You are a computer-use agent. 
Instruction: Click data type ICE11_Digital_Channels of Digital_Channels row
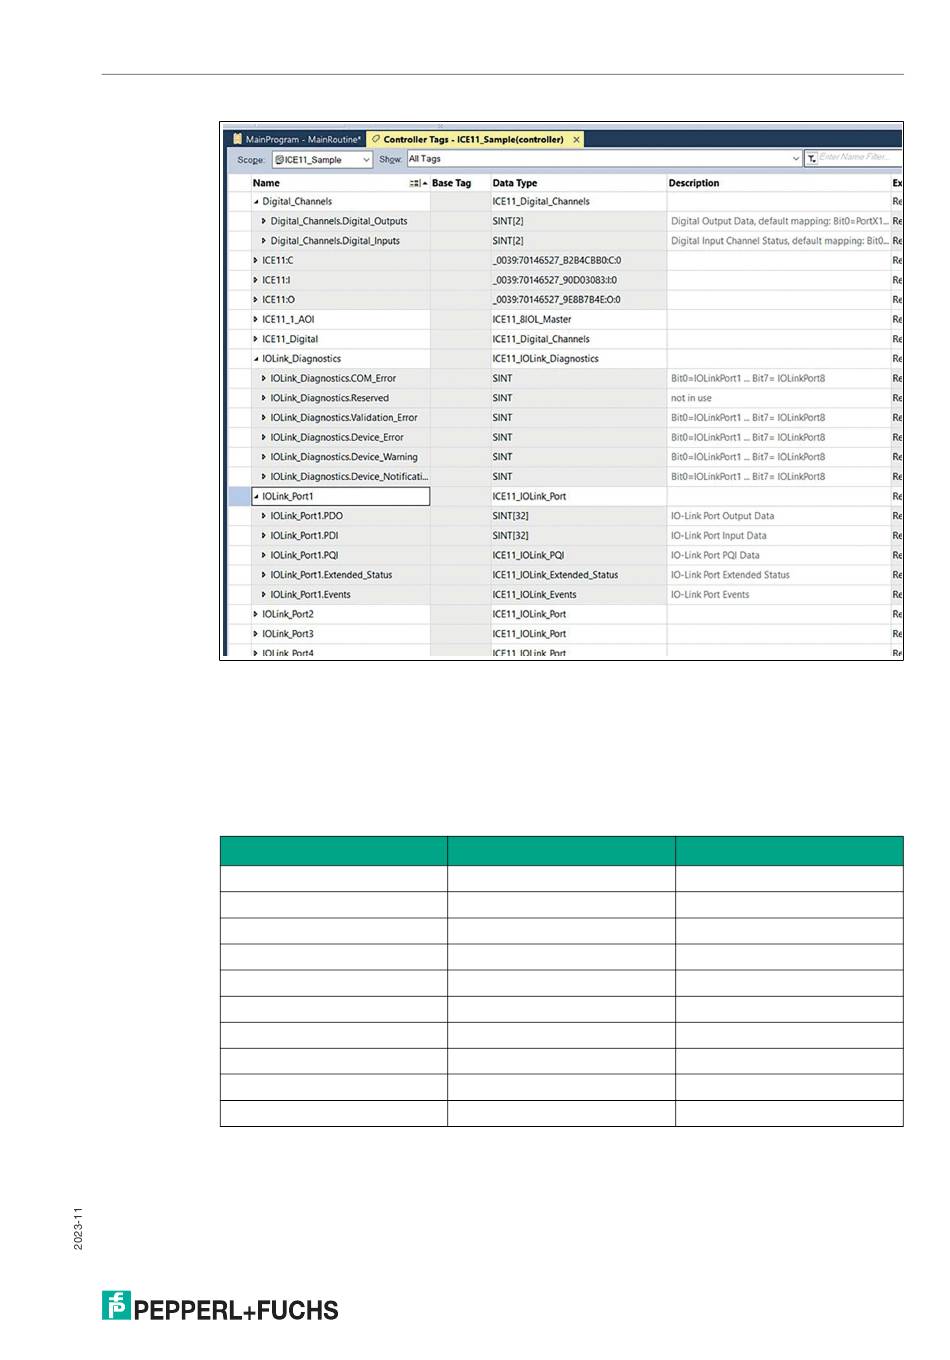(541, 202)
